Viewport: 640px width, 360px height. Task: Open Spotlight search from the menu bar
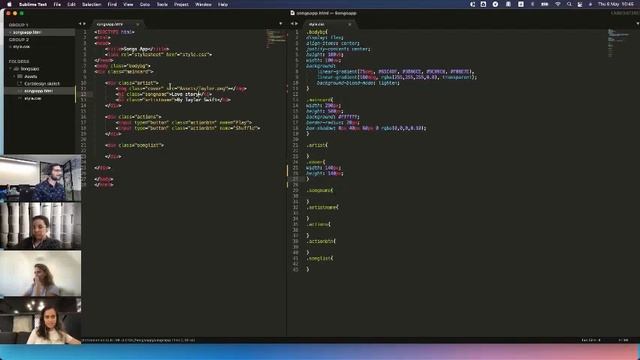pyautogui.click(x=569, y=4)
